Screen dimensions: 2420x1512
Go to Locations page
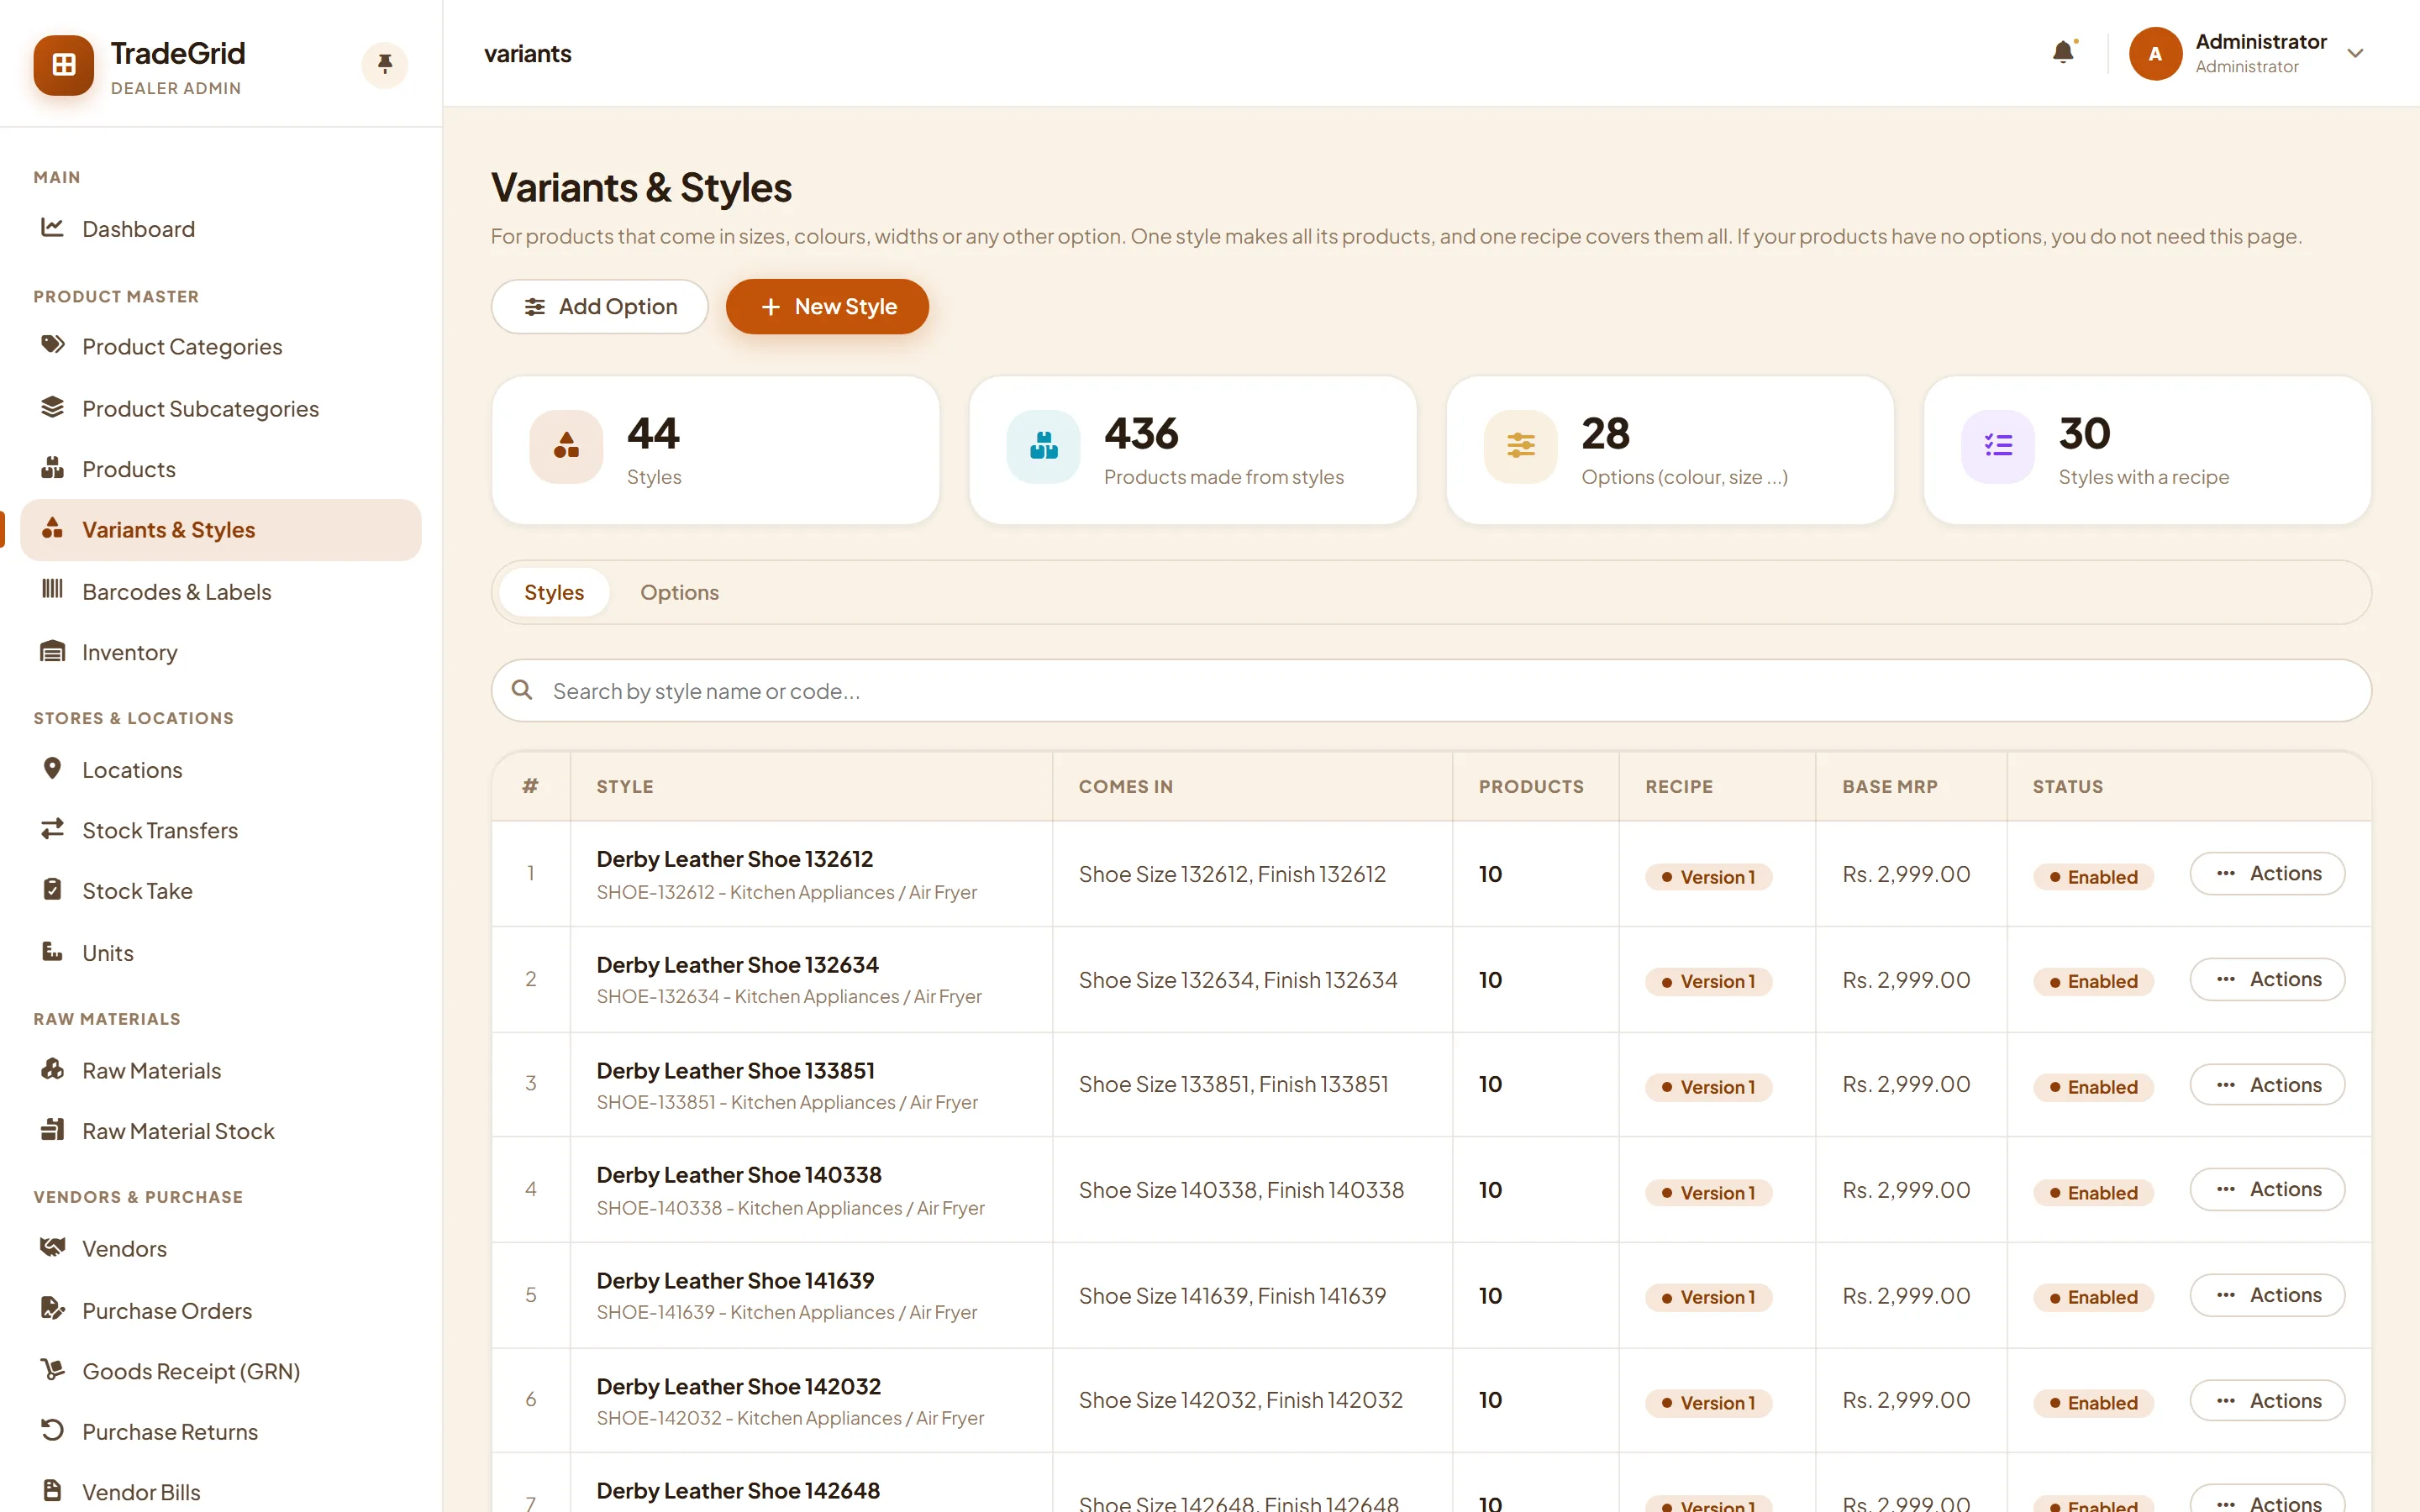pos(221,769)
